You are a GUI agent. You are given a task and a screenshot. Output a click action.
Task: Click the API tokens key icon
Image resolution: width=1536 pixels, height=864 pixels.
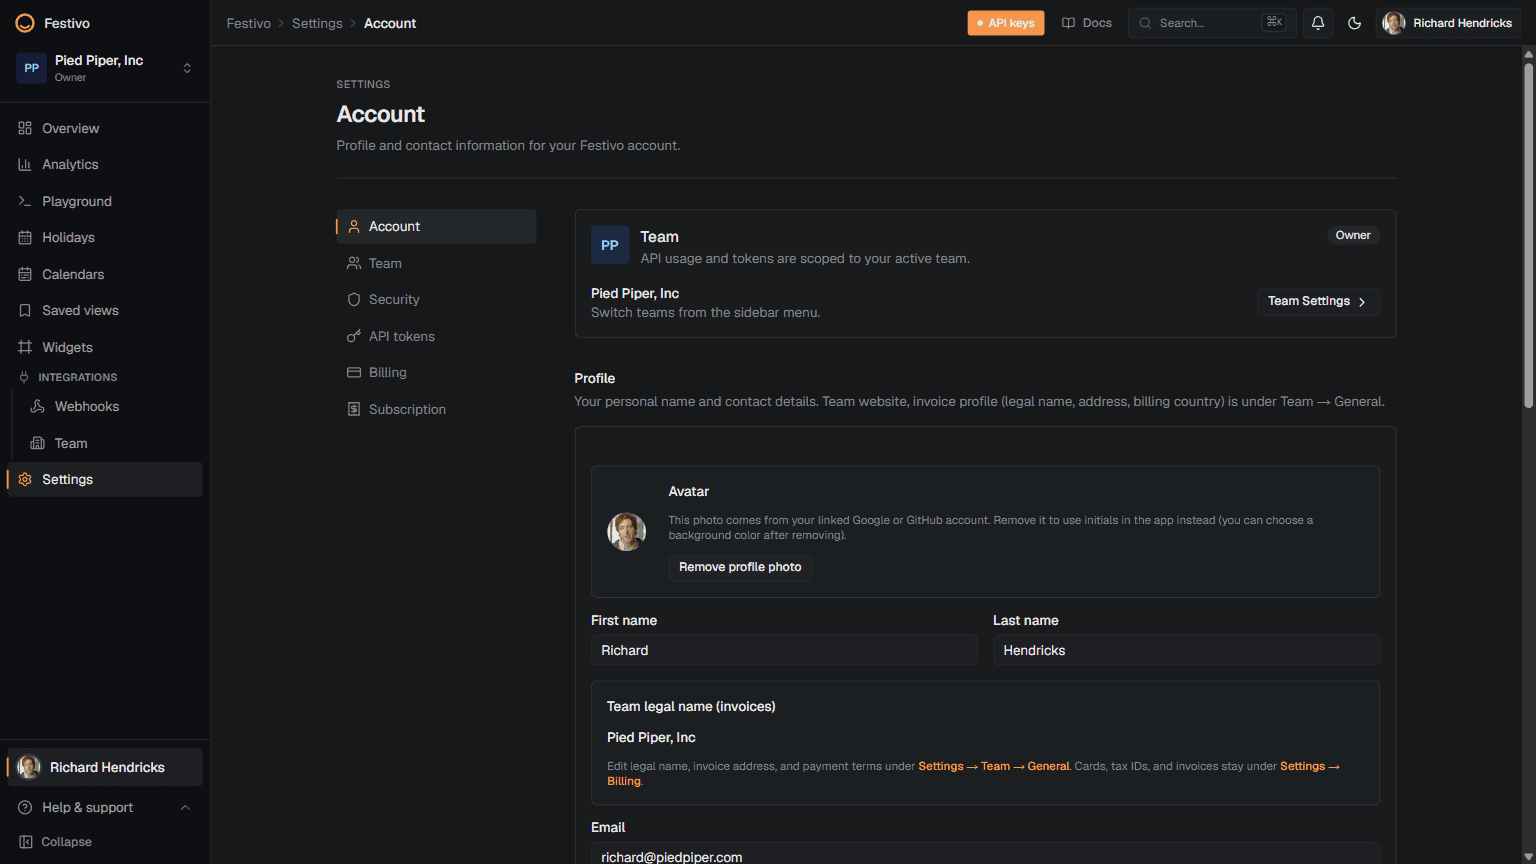coord(354,336)
